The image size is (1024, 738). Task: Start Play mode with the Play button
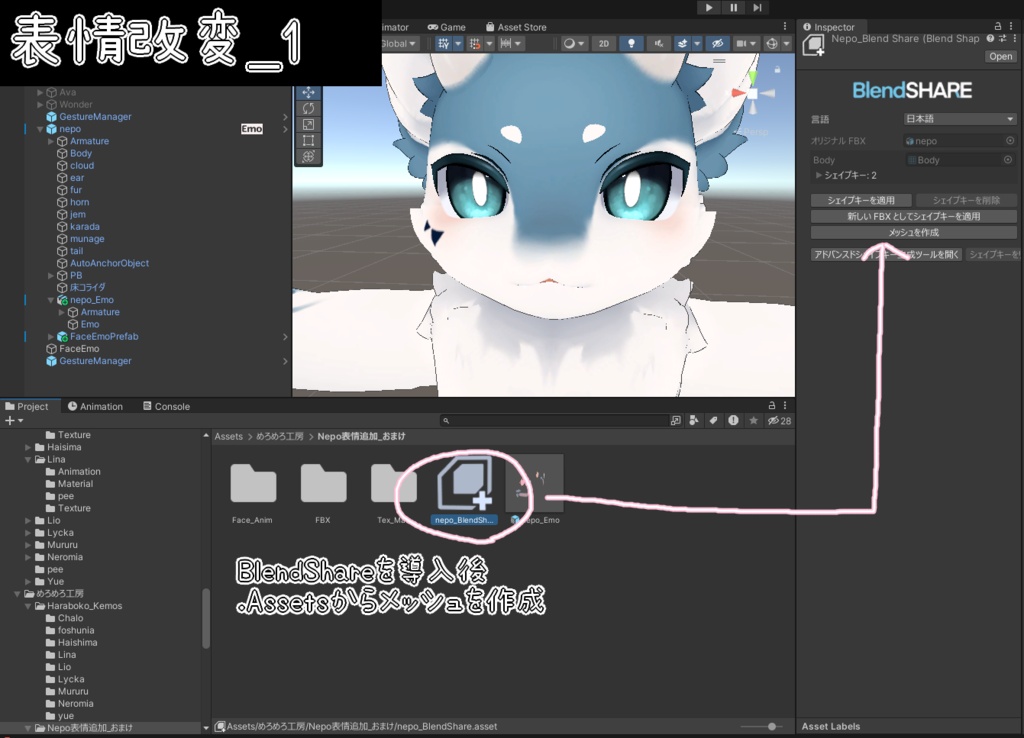(709, 8)
